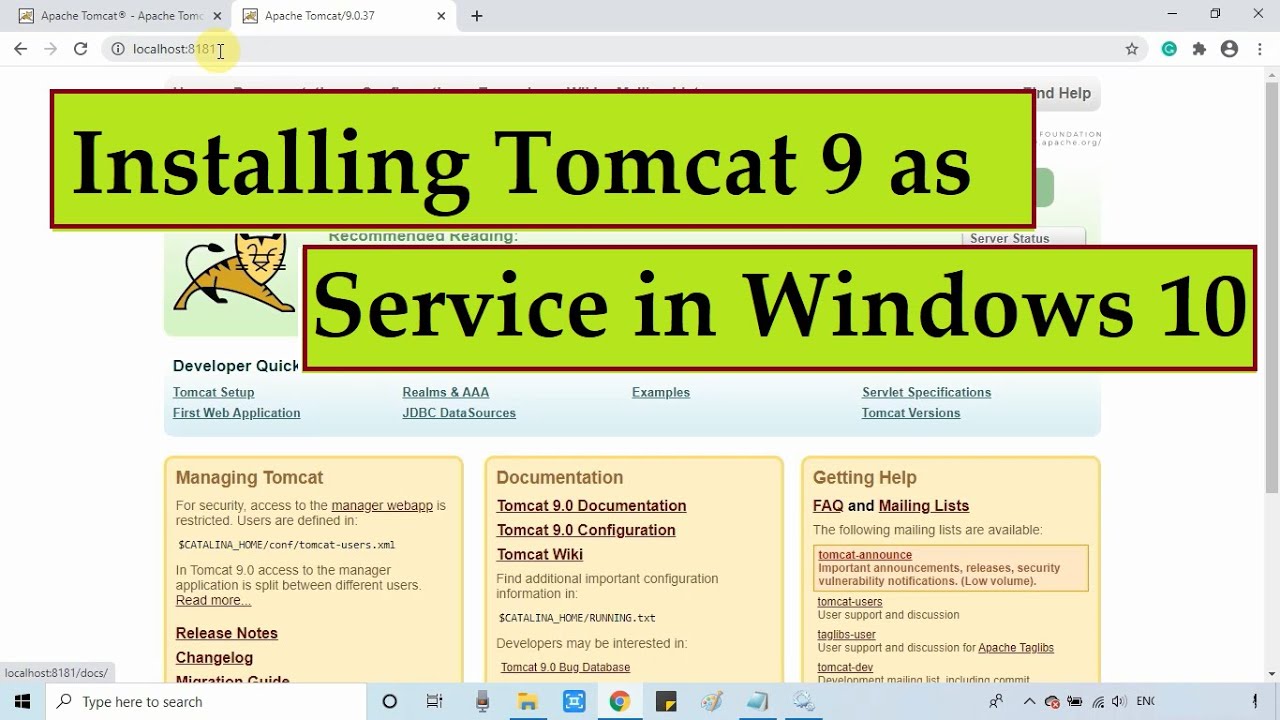Open Tomcat 9.0 Documentation link

click(591, 506)
